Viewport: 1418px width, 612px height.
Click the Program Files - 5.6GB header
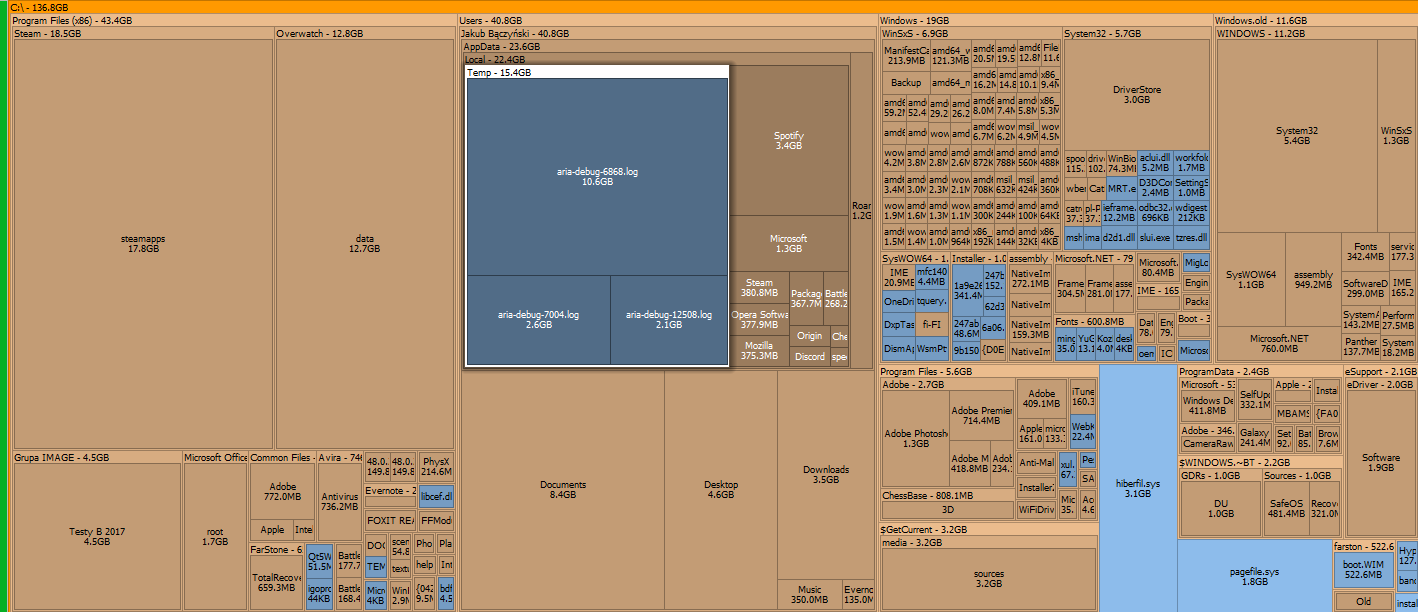pyautogui.click(x=989, y=372)
